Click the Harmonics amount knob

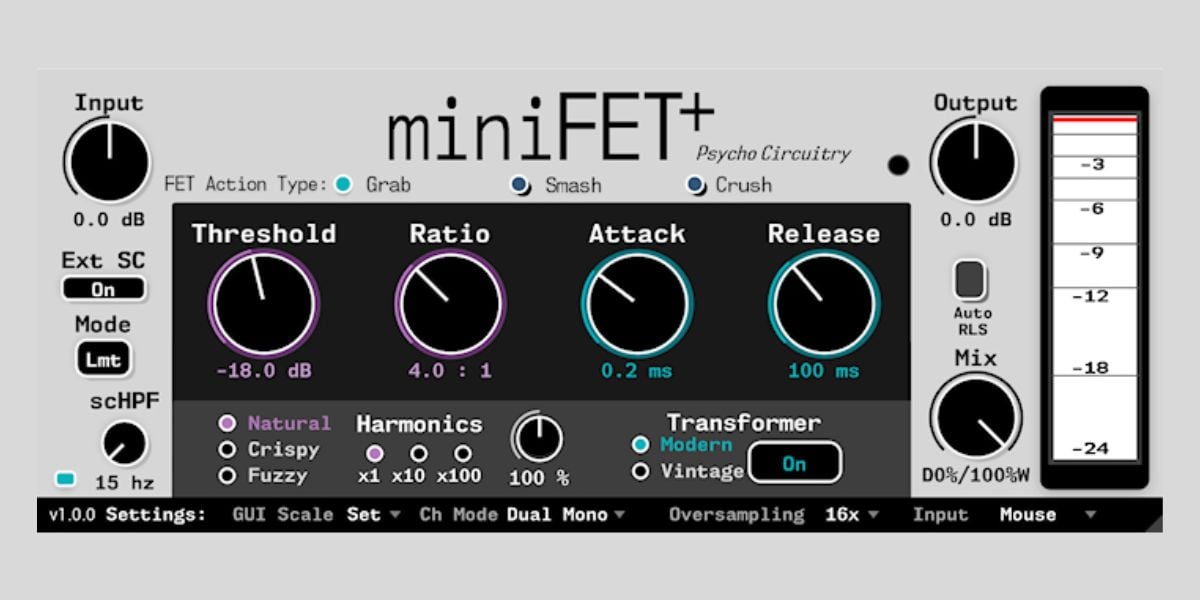[538, 439]
